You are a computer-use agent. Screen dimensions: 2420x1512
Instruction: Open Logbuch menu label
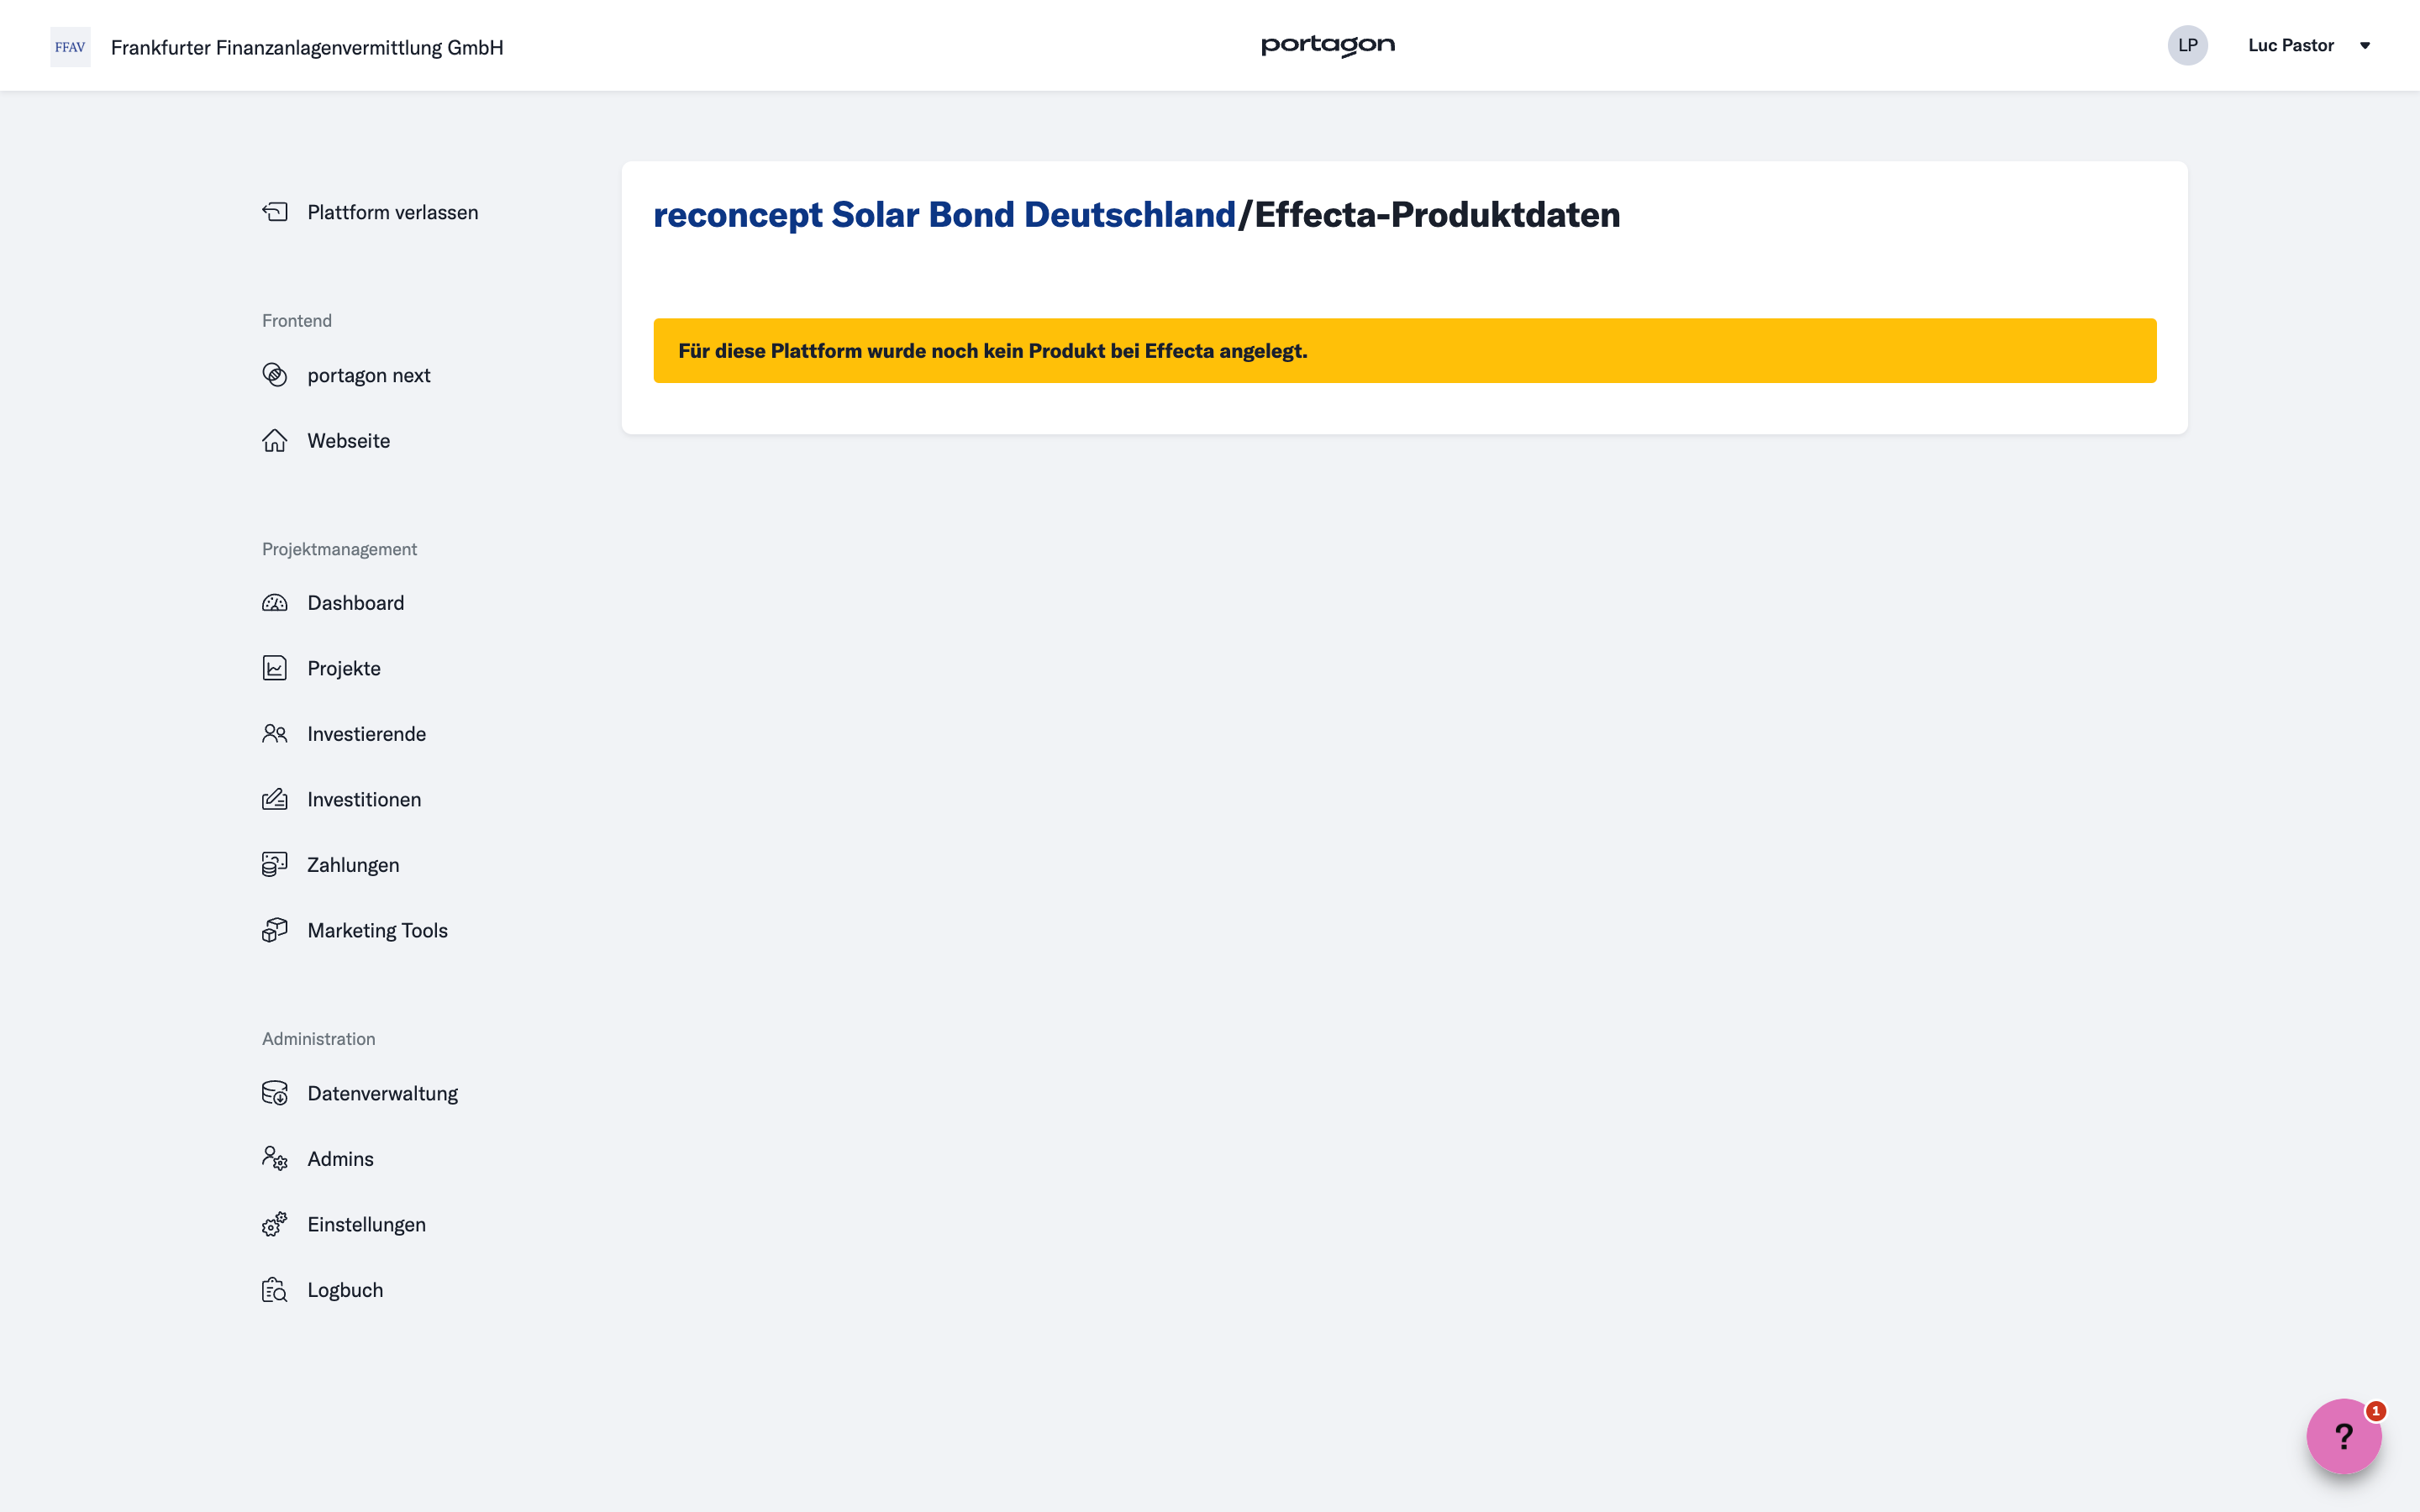(x=345, y=1290)
